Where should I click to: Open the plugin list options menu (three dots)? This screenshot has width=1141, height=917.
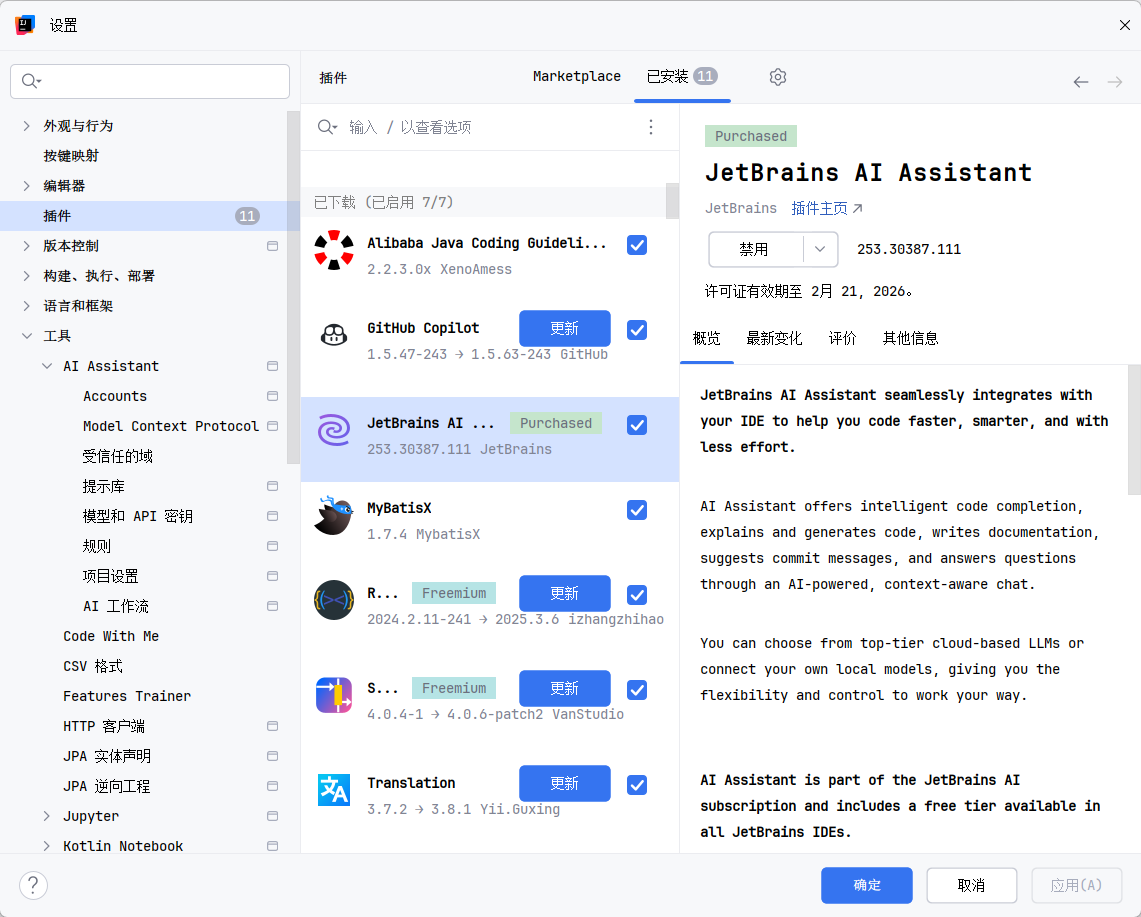(651, 127)
